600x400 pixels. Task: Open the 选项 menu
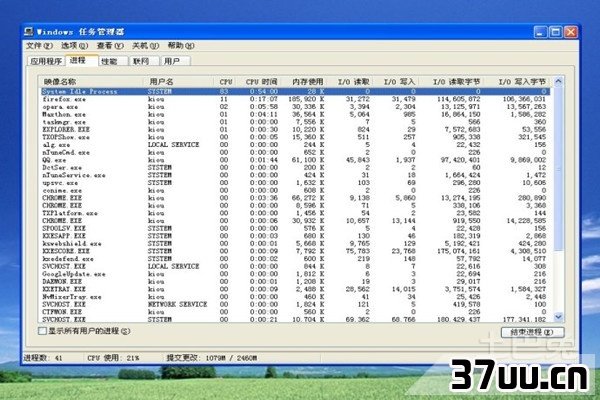point(74,46)
